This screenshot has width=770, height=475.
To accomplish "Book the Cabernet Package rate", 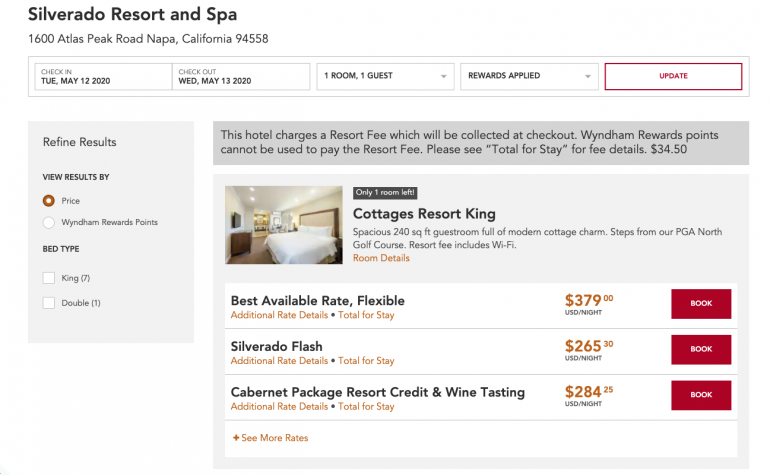I will (x=701, y=395).
